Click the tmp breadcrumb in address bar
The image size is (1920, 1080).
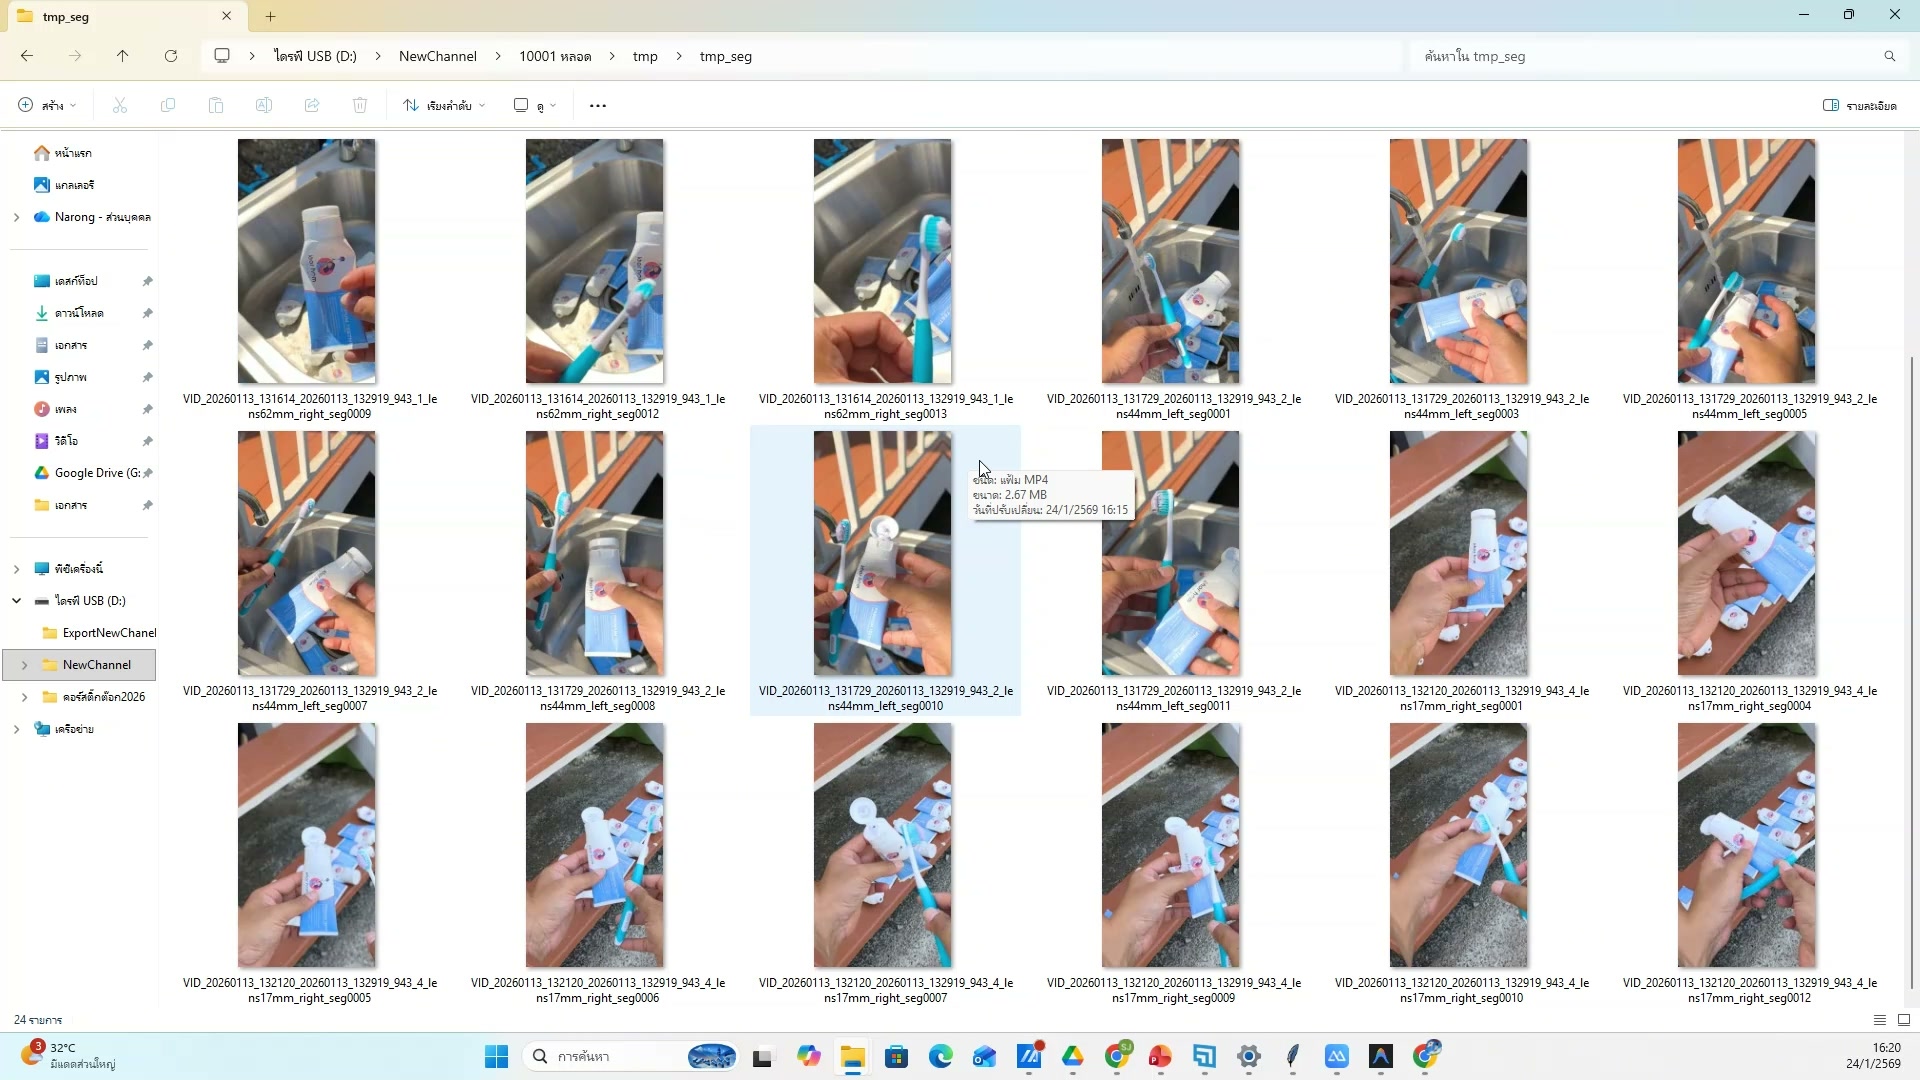click(x=645, y=56)
